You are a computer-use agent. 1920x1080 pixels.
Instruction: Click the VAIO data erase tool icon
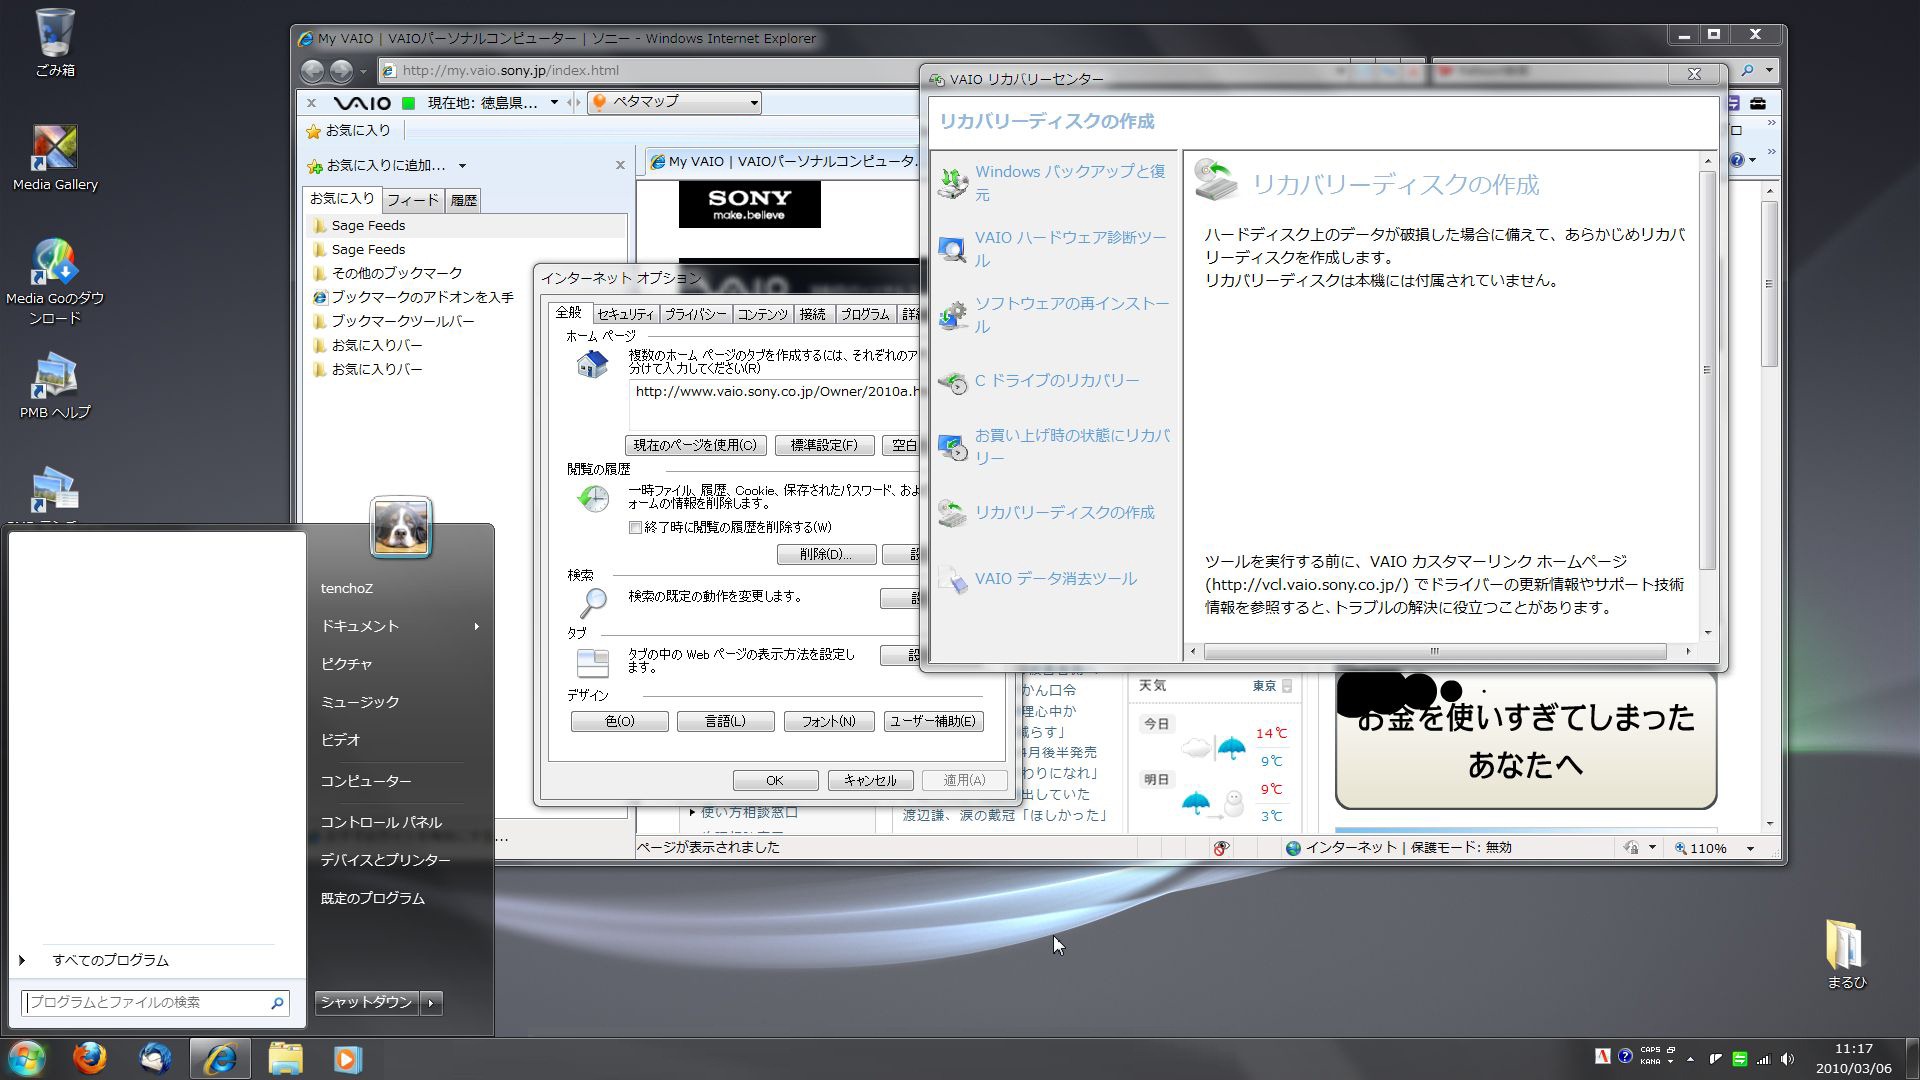pyautogui.click(x=952, y=579)
